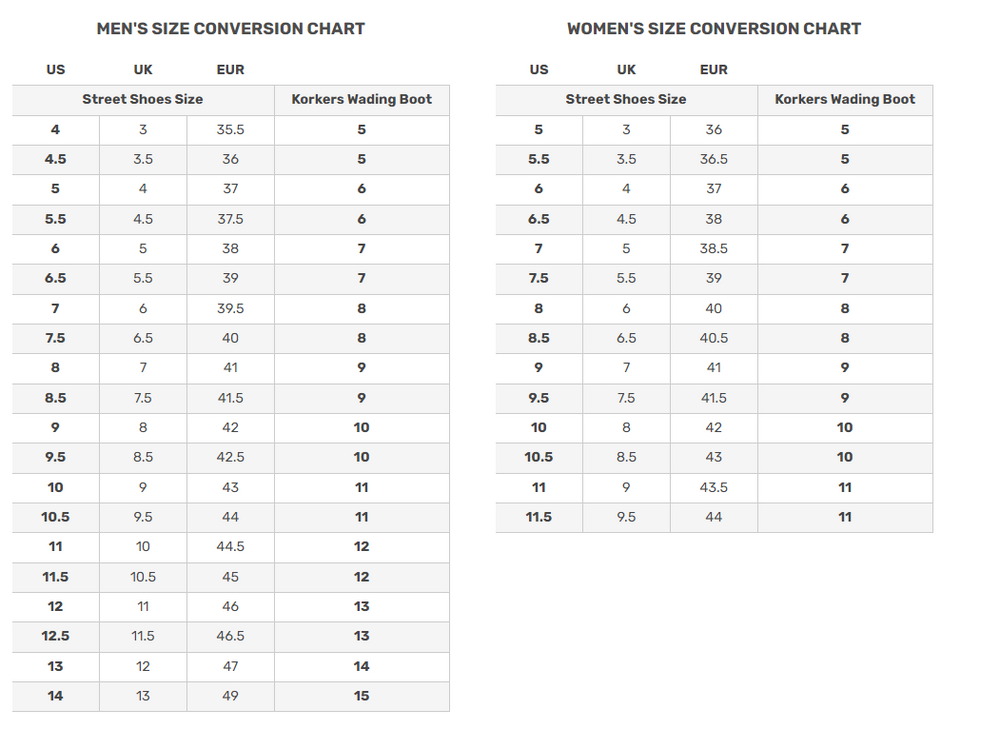Click the EUR column label in men's chart
This screenshot has width=1000, height=729.
click(230, 70)
